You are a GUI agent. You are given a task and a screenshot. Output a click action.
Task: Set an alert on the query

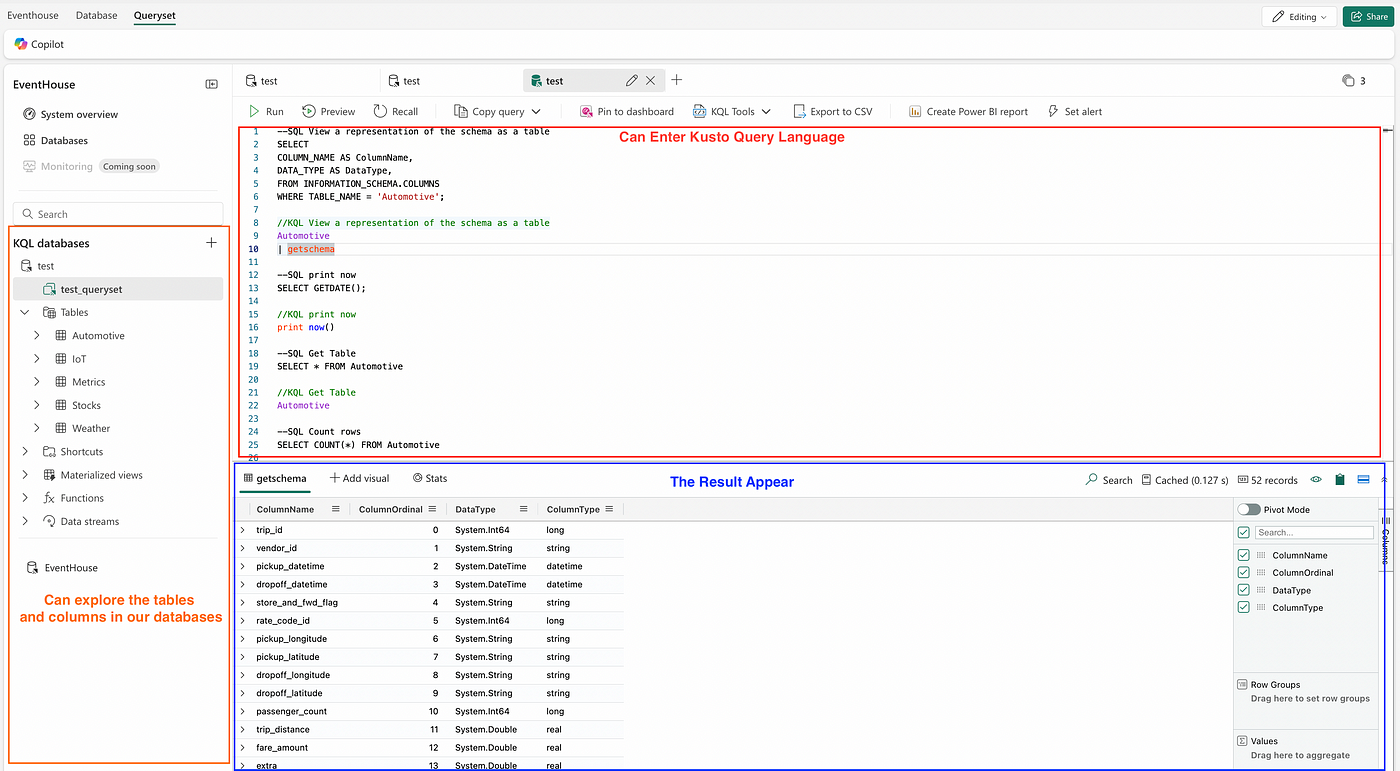click(x=1075, y=111)
